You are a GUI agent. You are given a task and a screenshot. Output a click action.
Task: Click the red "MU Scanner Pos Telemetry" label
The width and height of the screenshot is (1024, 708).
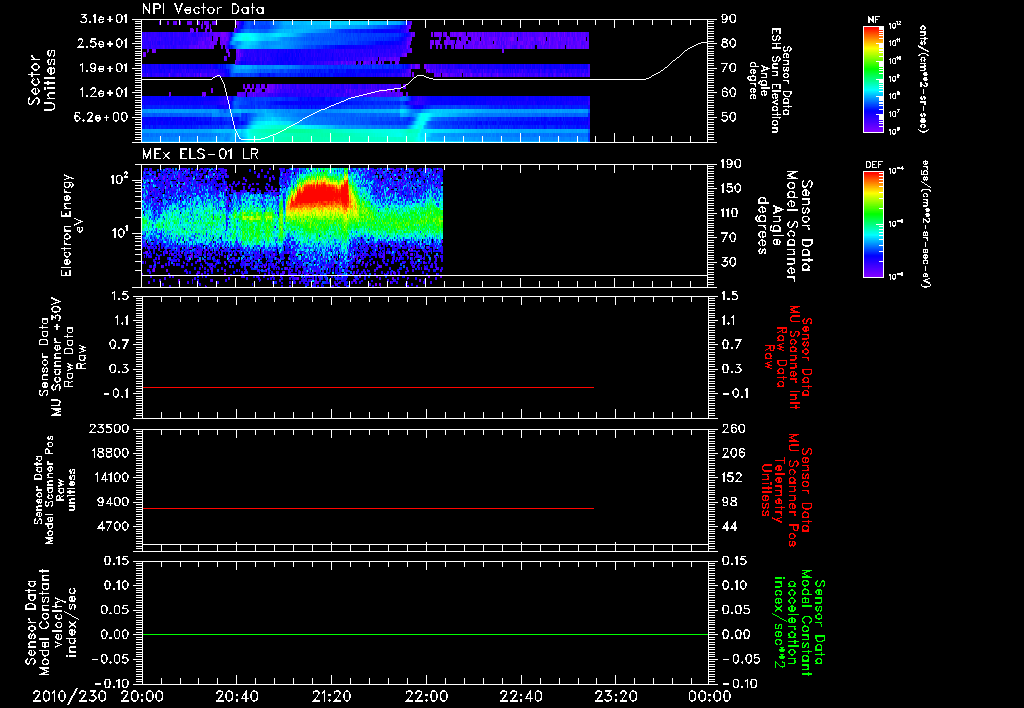[787, 489]
